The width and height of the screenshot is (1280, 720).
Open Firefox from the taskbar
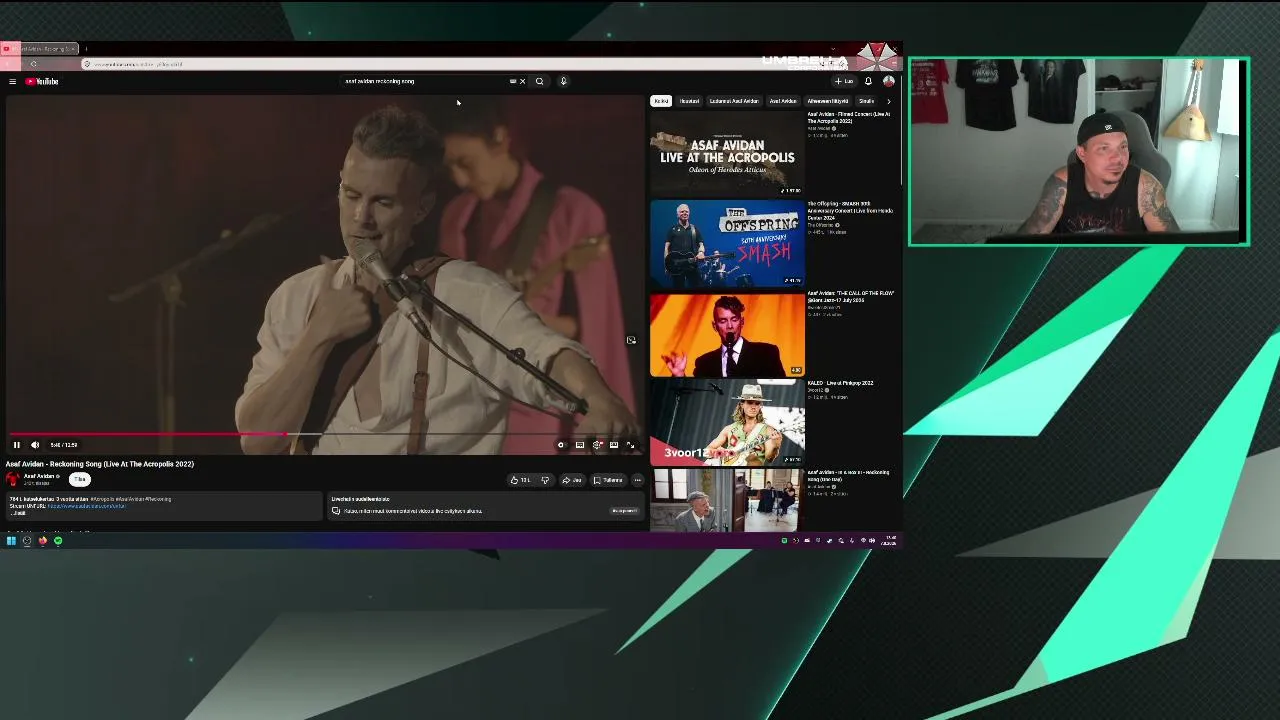click(x=43, y=541)
